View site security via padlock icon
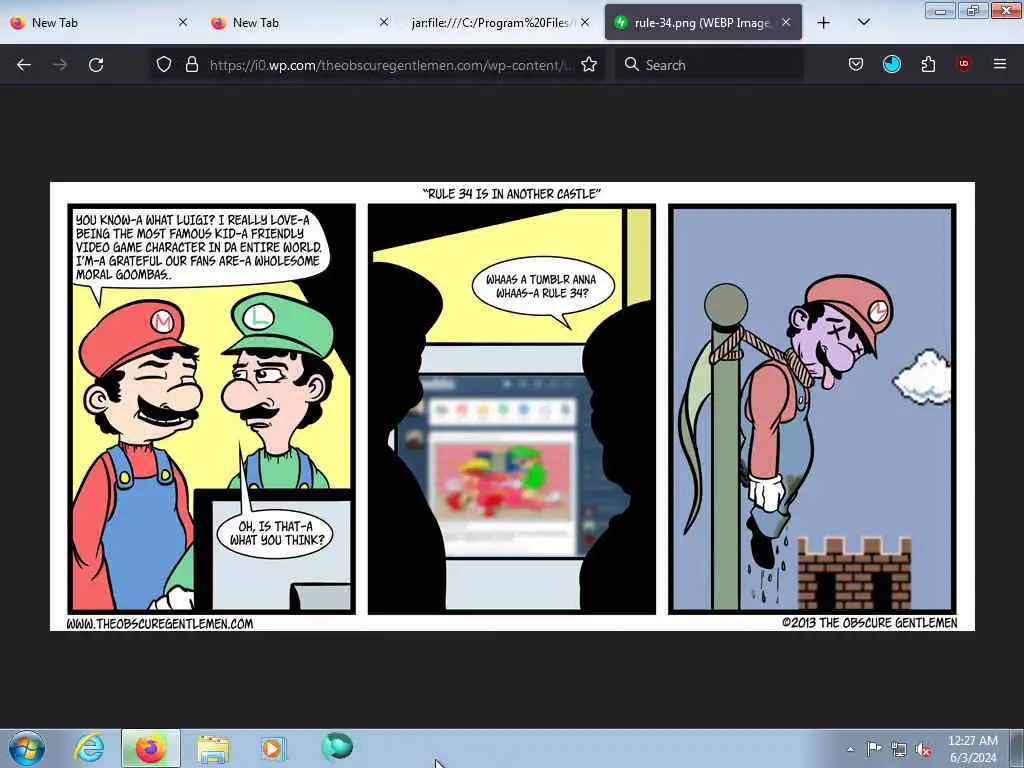The image size is (1024, 768). tap(191, 64)
